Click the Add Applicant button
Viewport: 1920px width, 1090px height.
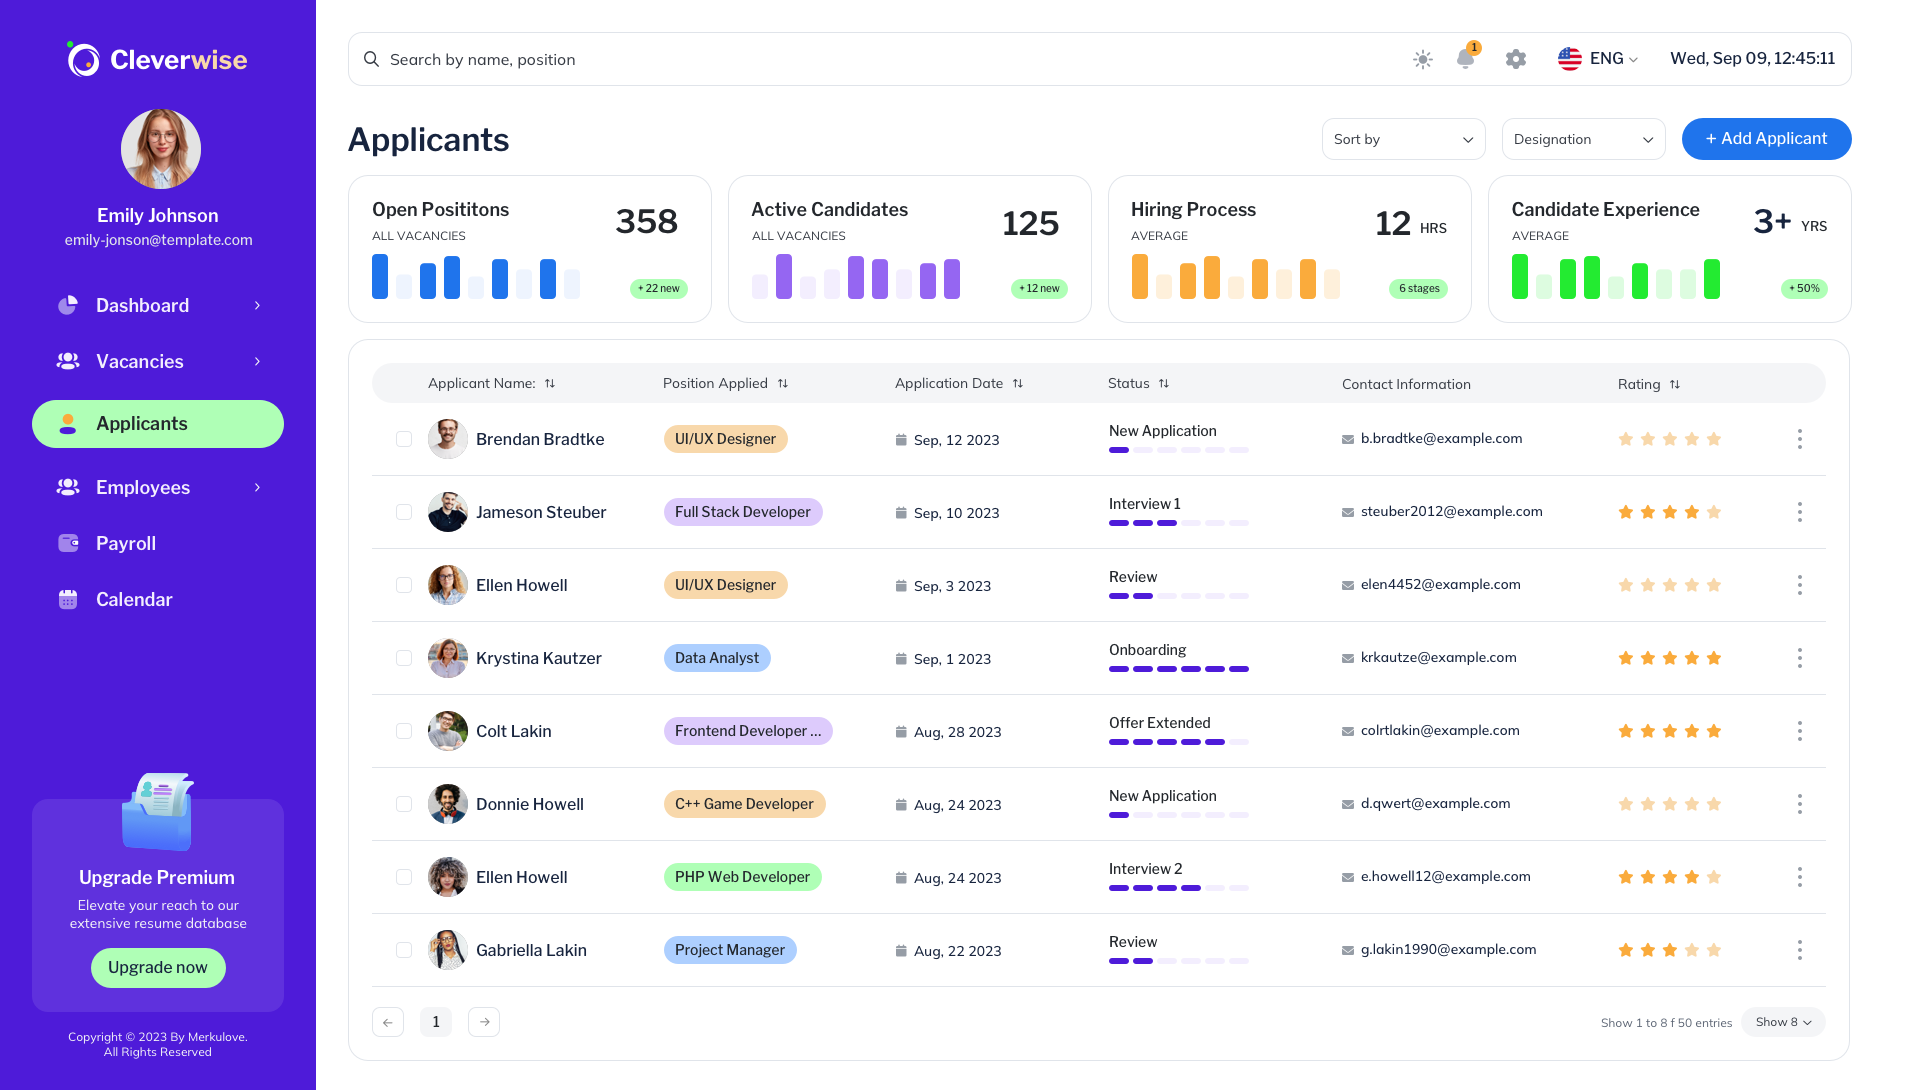(1766, 139)
